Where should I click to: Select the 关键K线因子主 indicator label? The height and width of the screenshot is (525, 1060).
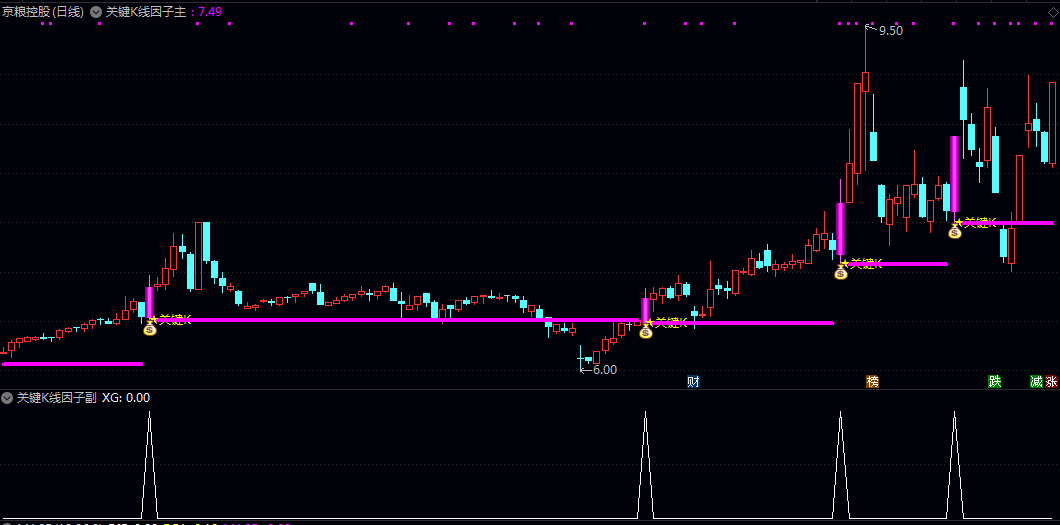click(146, 11)
